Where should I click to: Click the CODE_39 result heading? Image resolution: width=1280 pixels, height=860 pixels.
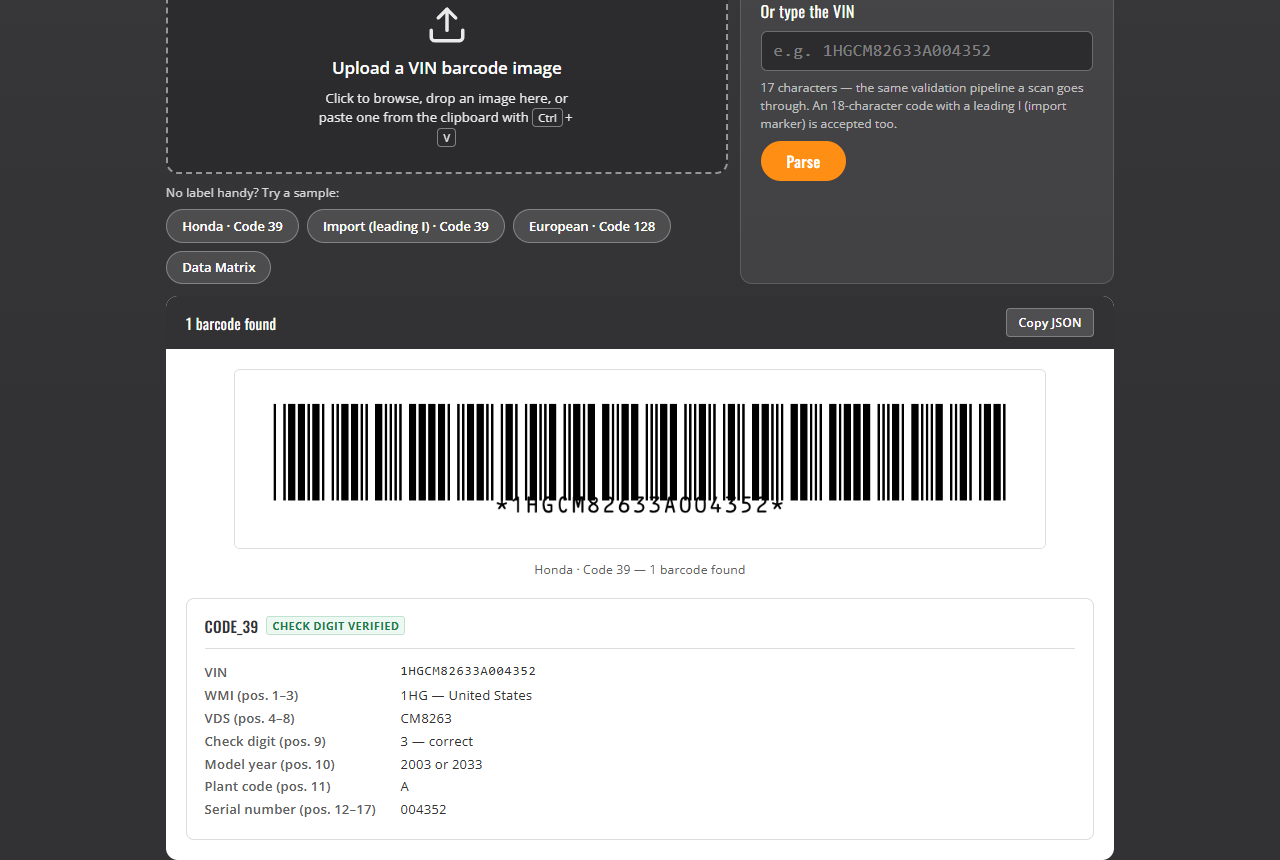coord(231,627)
